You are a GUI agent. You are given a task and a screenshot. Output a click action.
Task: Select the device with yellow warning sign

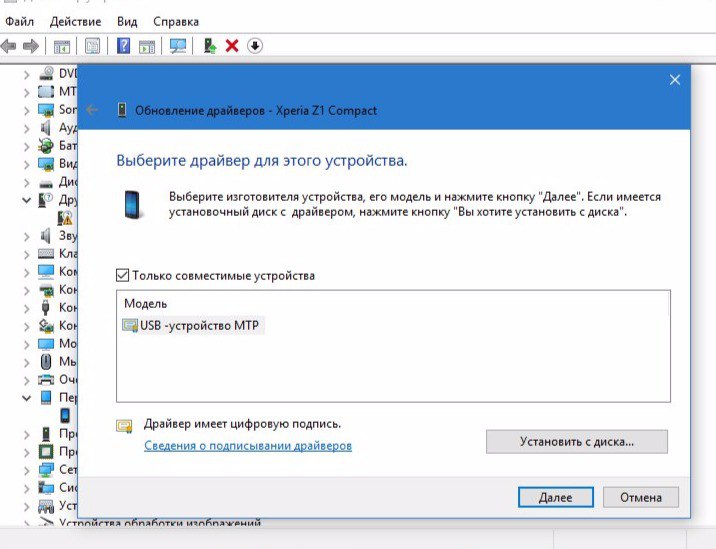65,218
